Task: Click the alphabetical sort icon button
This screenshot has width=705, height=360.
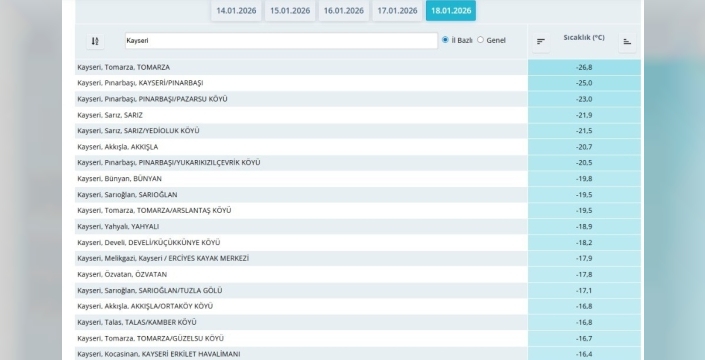Action: click(95, 41)
